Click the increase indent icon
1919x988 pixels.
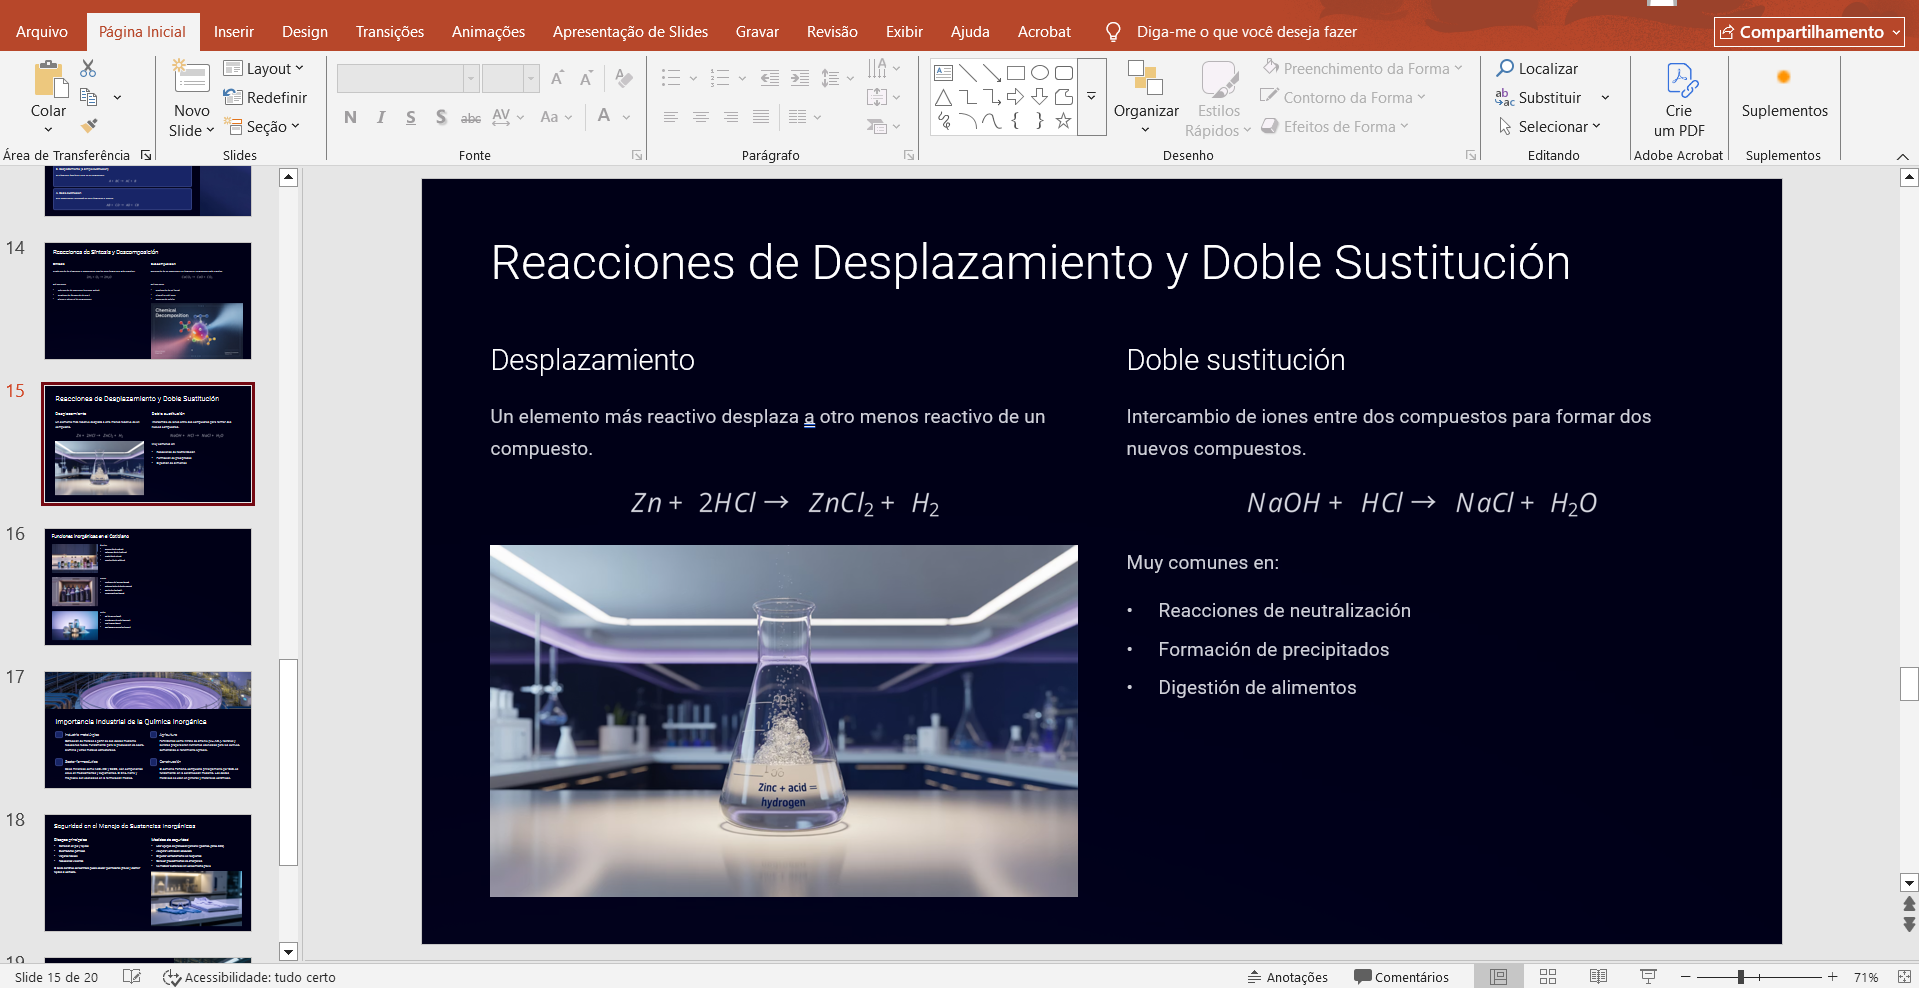click(x=800, y=78)
